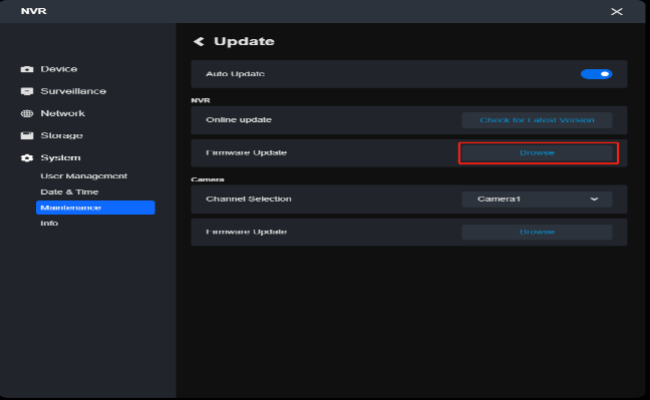Viewport: 650px width, 400px height.
Task: Open the Storage settings section
Action: click(x=61, y=136)
